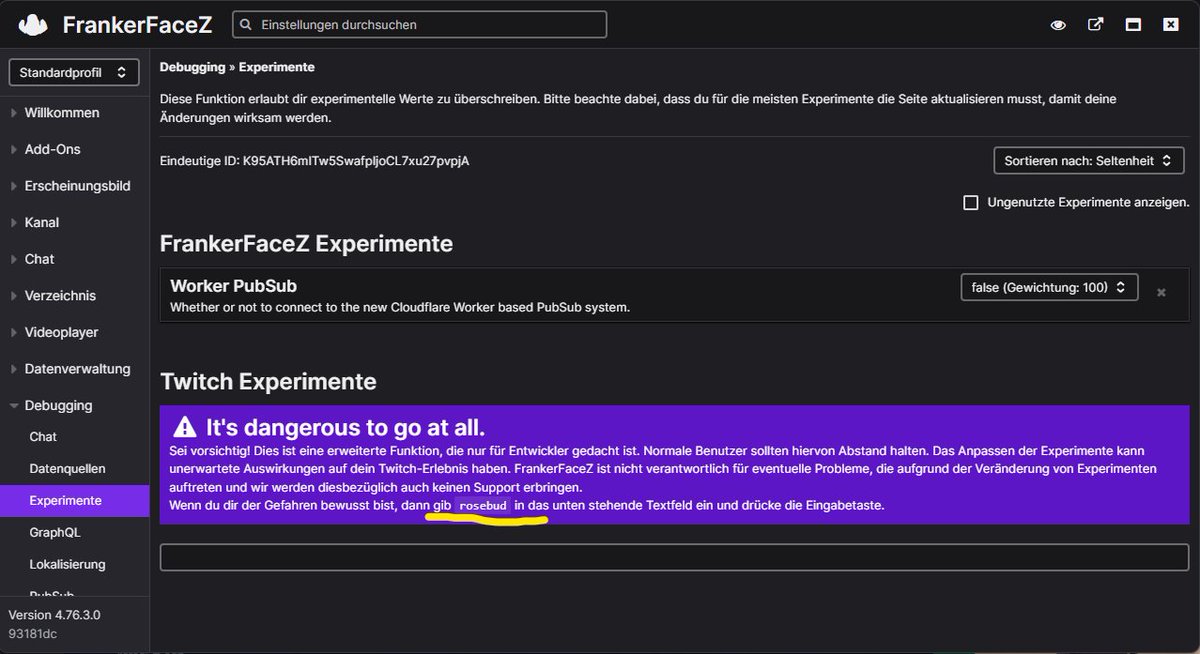
Task: Click the rosebud code word
Action: pos(484,506)
